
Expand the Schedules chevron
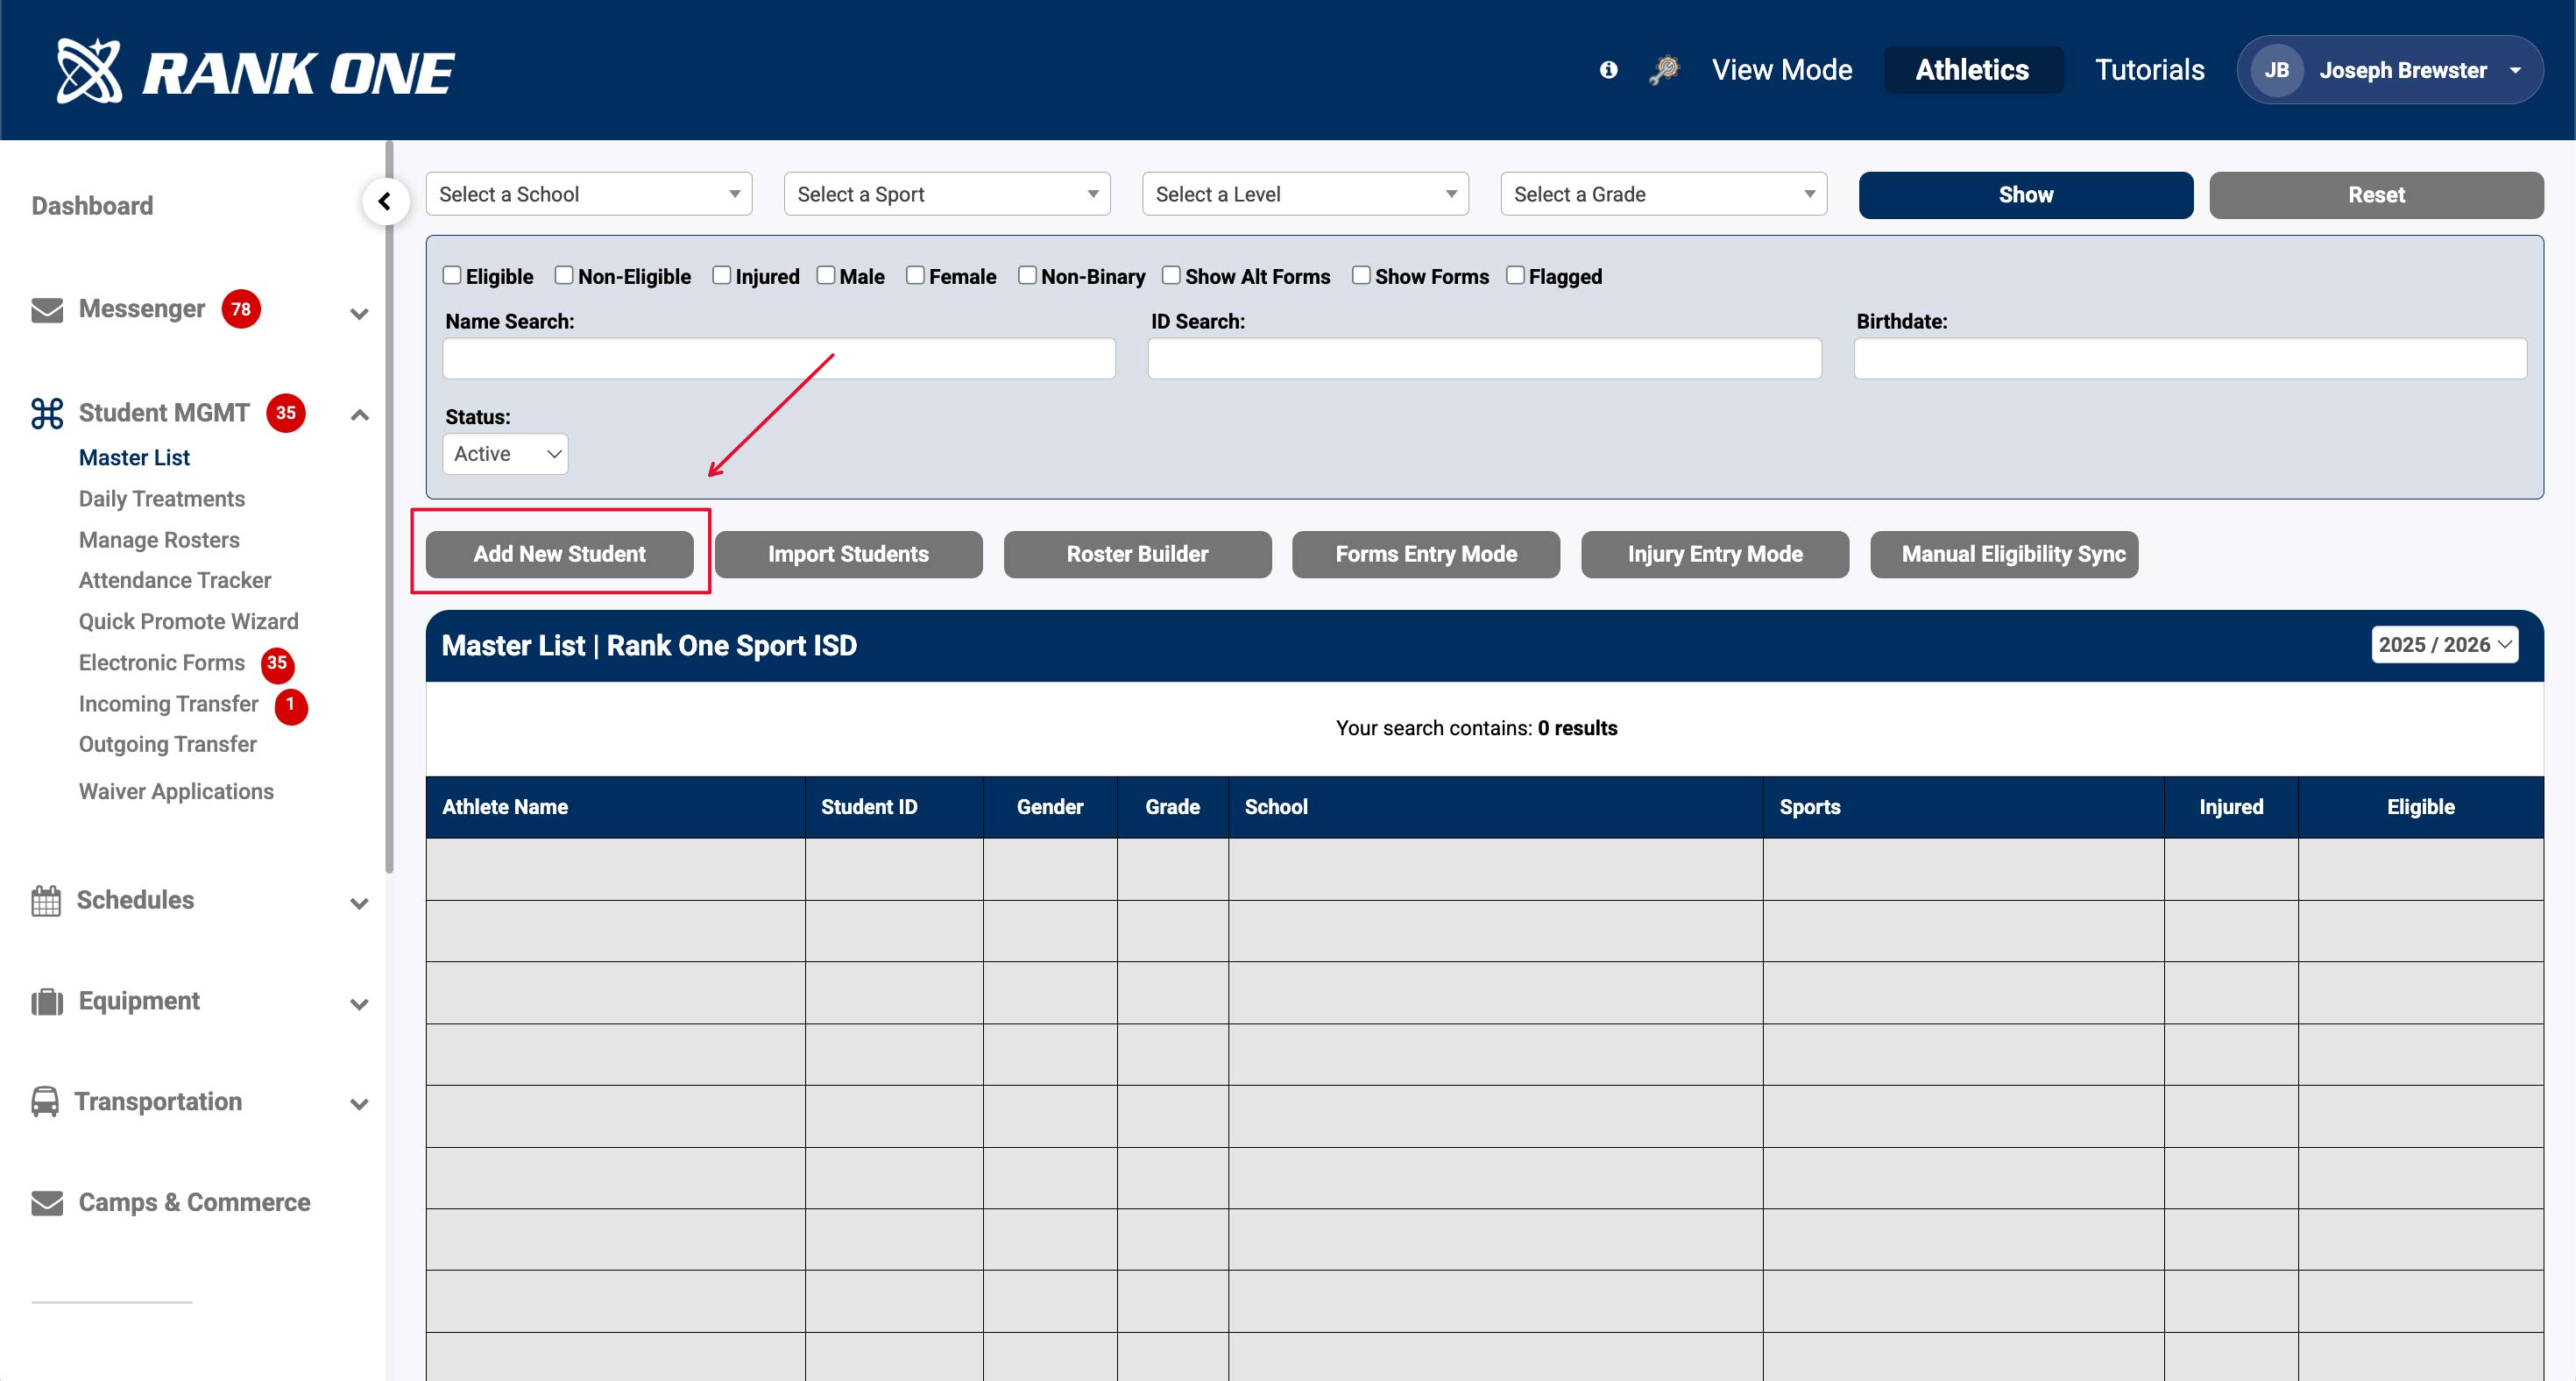(x=360, y=904)
